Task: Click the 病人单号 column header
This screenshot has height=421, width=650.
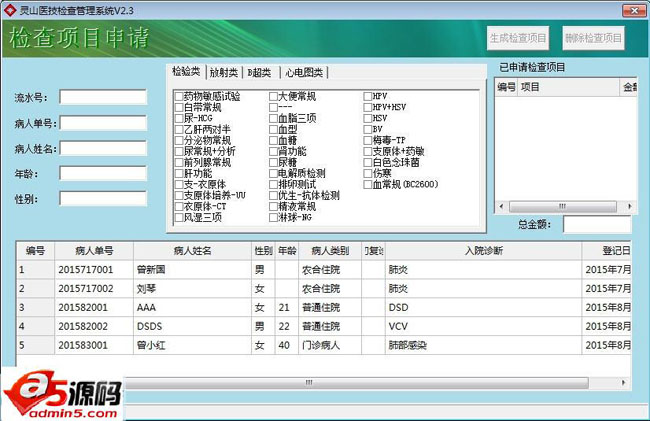Action: 94,251
